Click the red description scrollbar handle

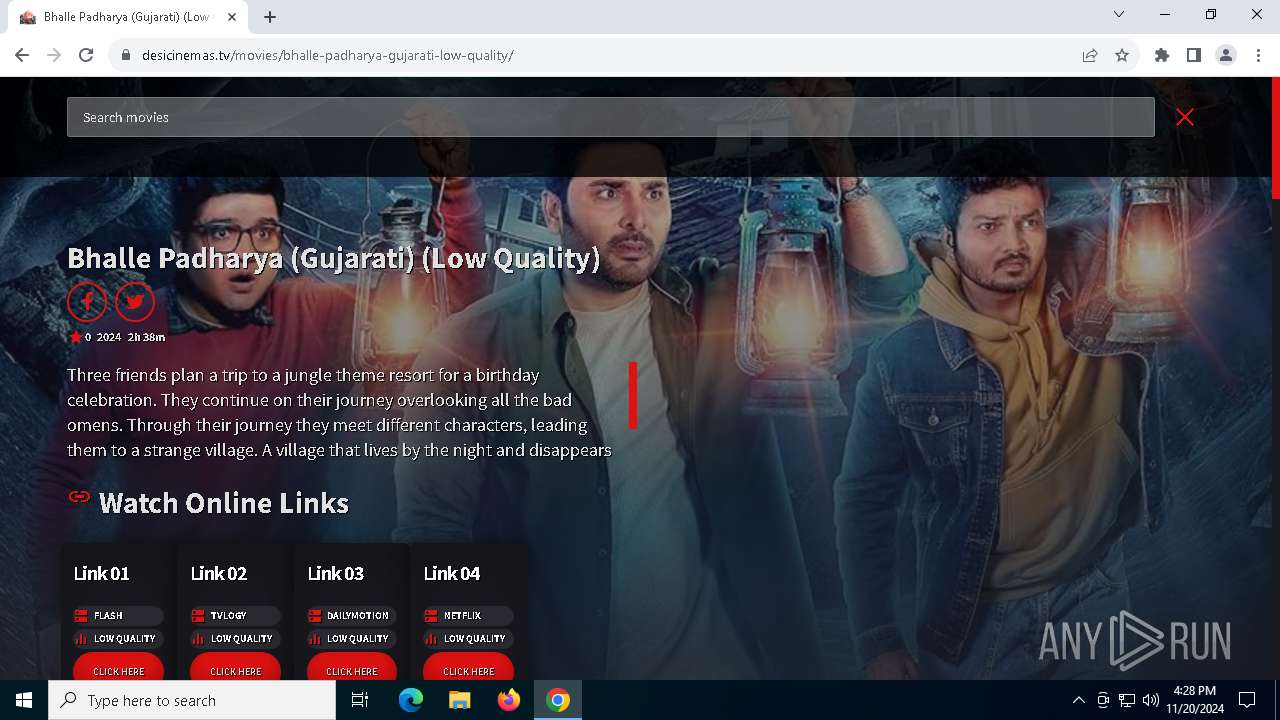coord(633,395)
